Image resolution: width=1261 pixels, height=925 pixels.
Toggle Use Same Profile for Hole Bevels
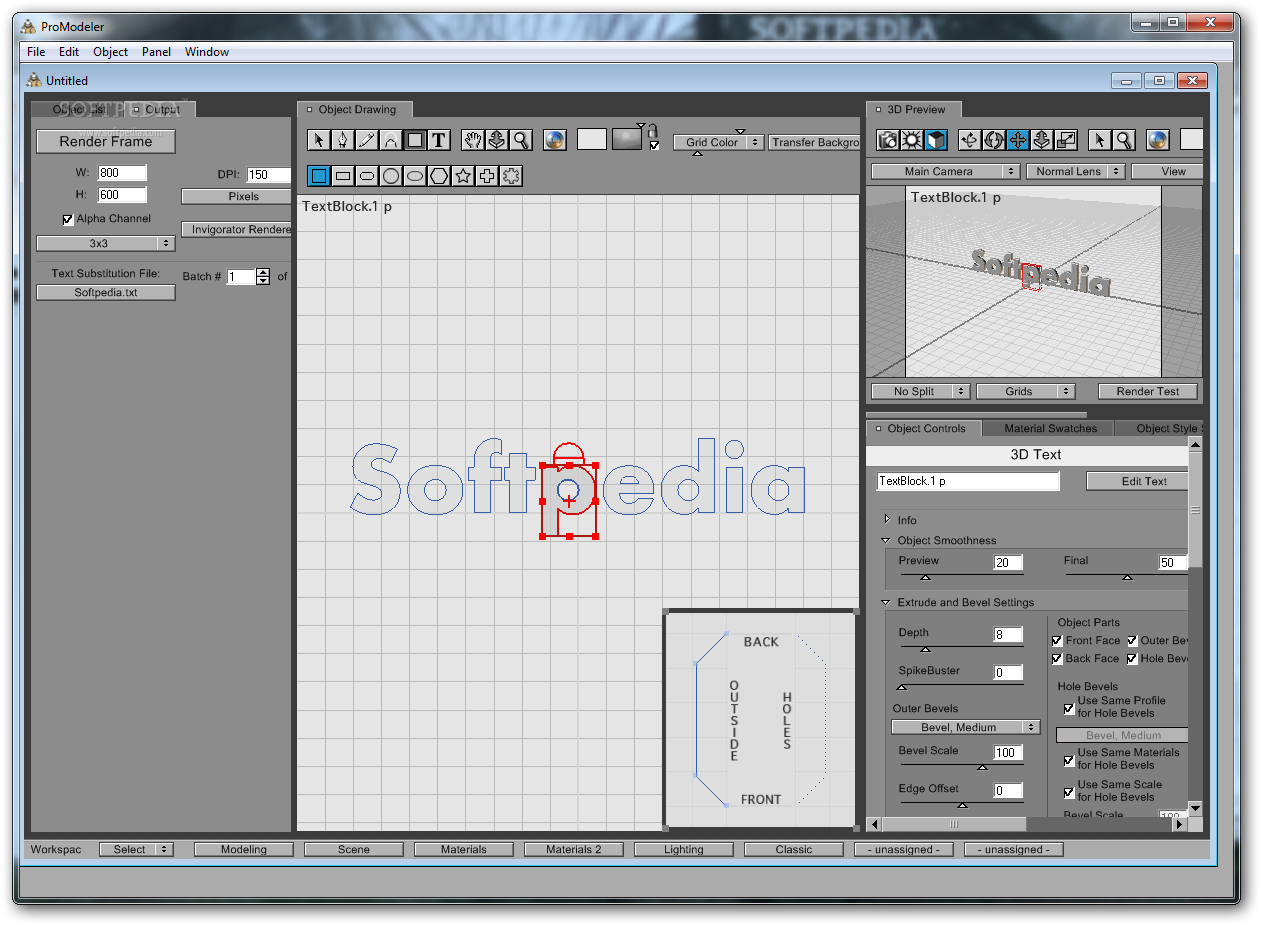1069,708
